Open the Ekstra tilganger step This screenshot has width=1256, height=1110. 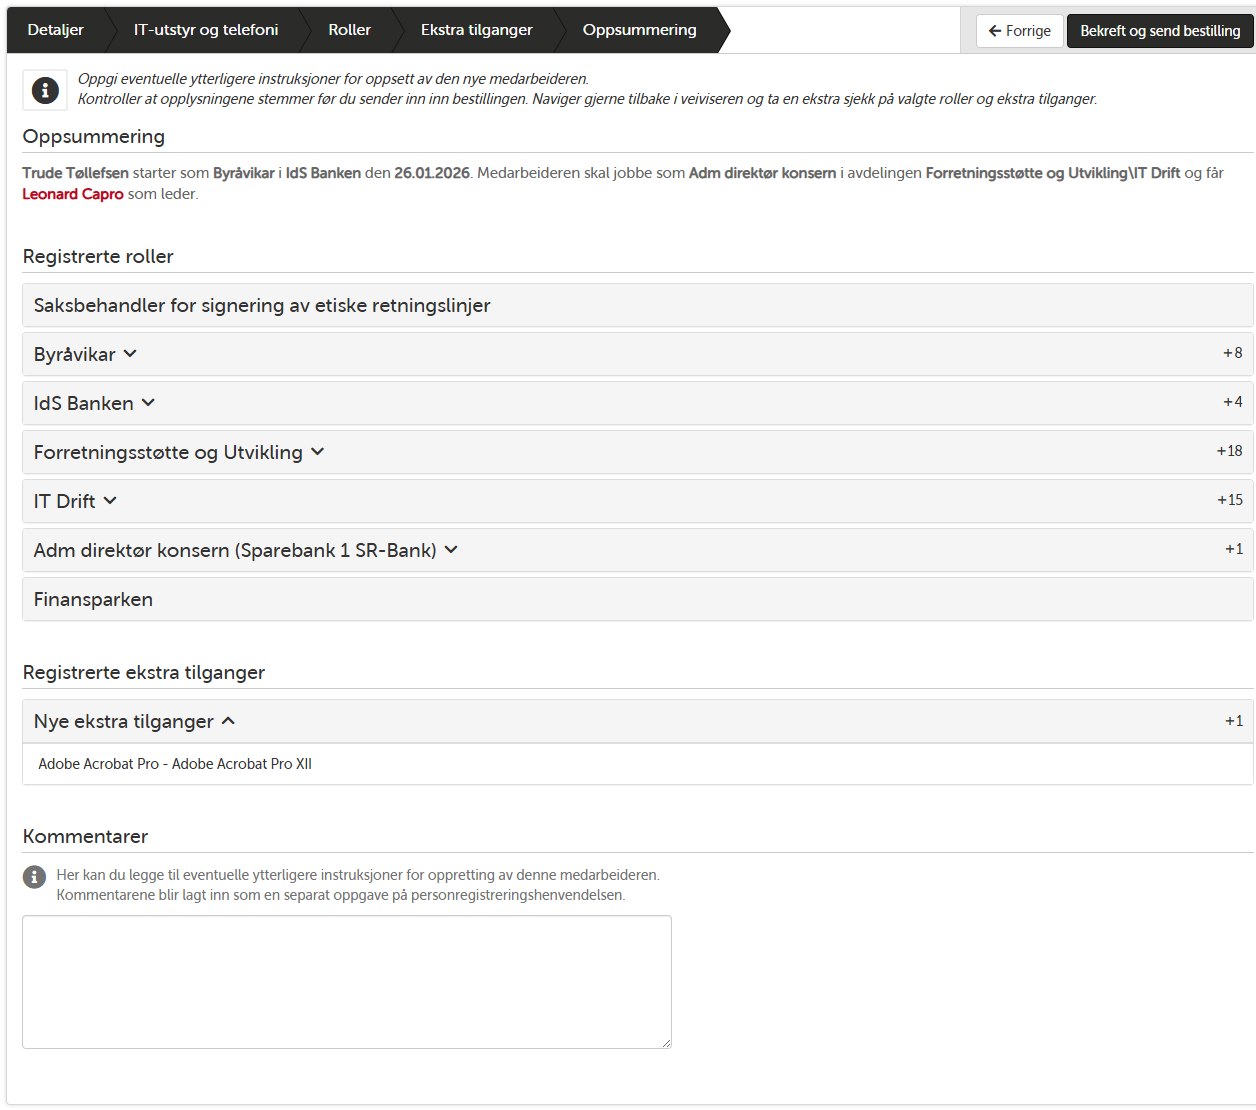click(x=476, y=30)
